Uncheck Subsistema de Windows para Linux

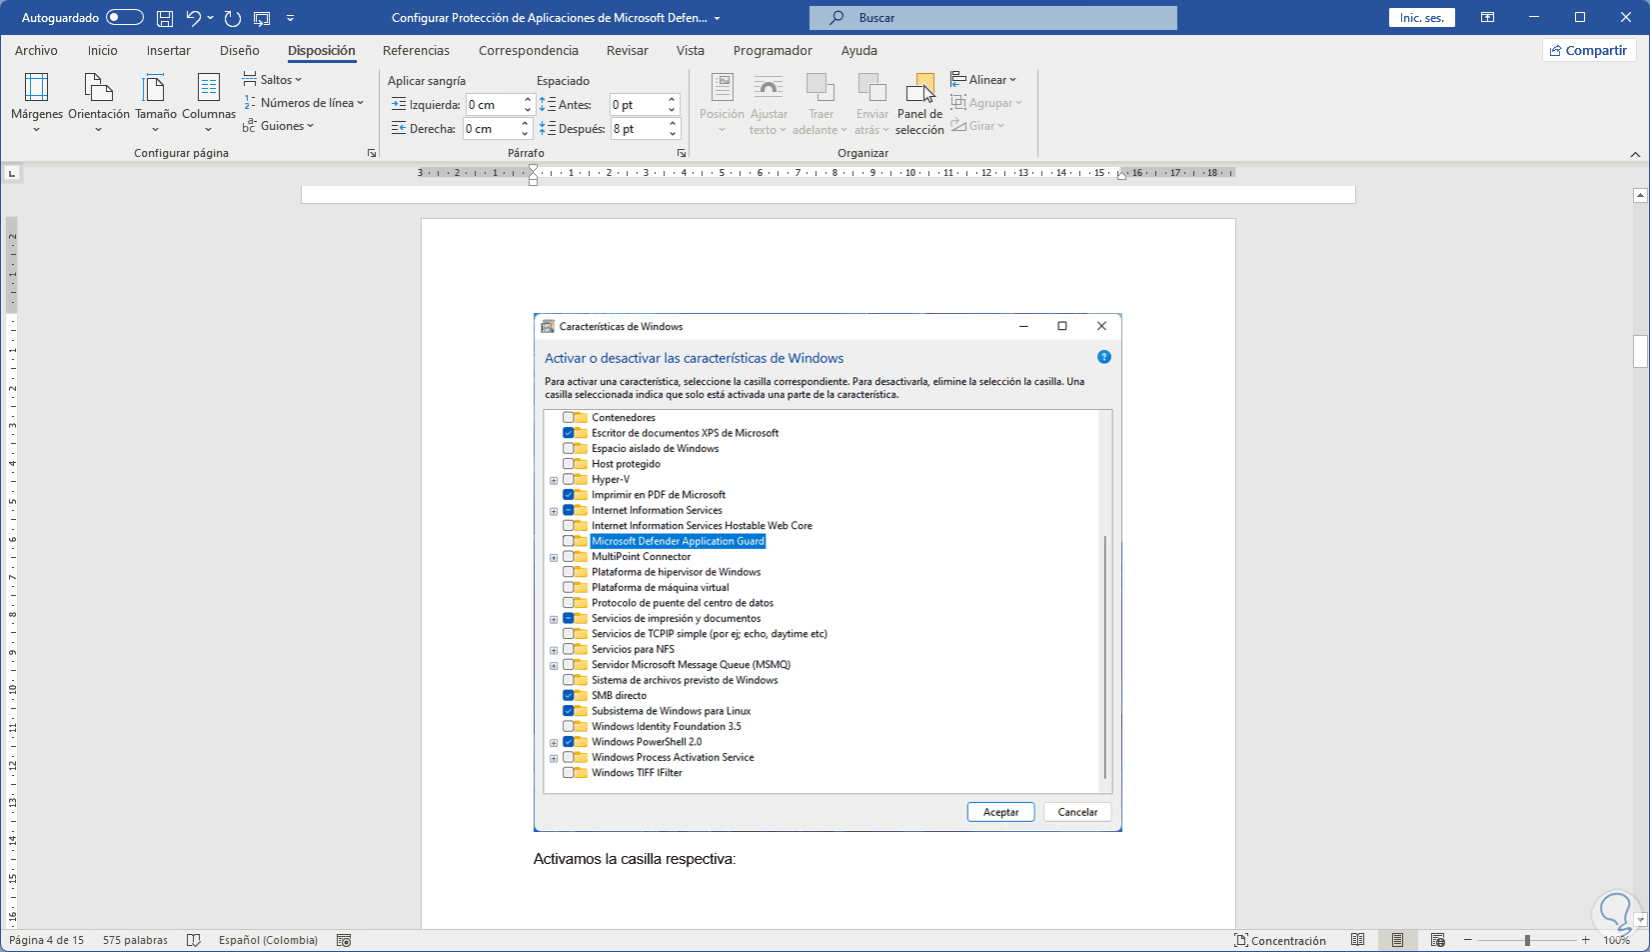point(568,711)
